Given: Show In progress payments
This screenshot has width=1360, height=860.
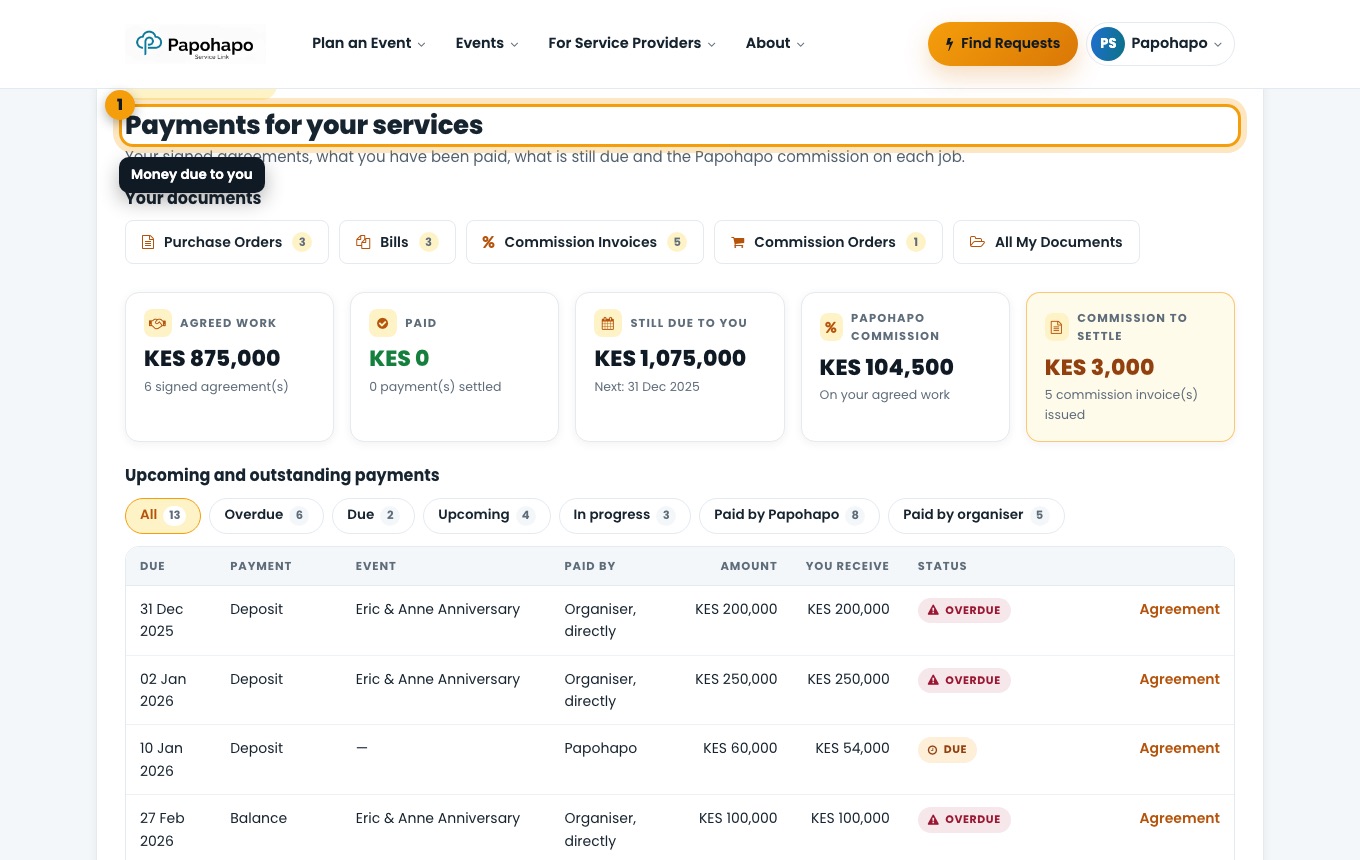Looking at the screenshot, I should coord(625,515).
